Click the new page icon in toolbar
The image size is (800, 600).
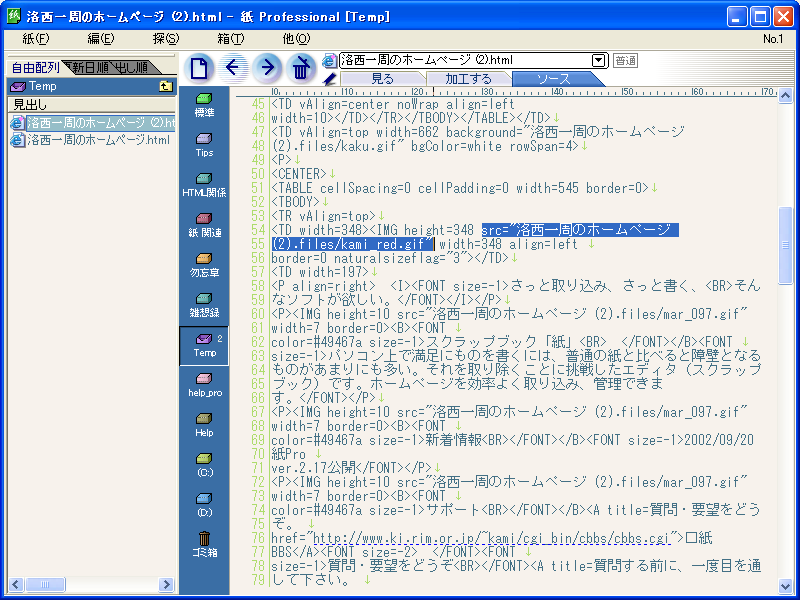tap(200, 68)
